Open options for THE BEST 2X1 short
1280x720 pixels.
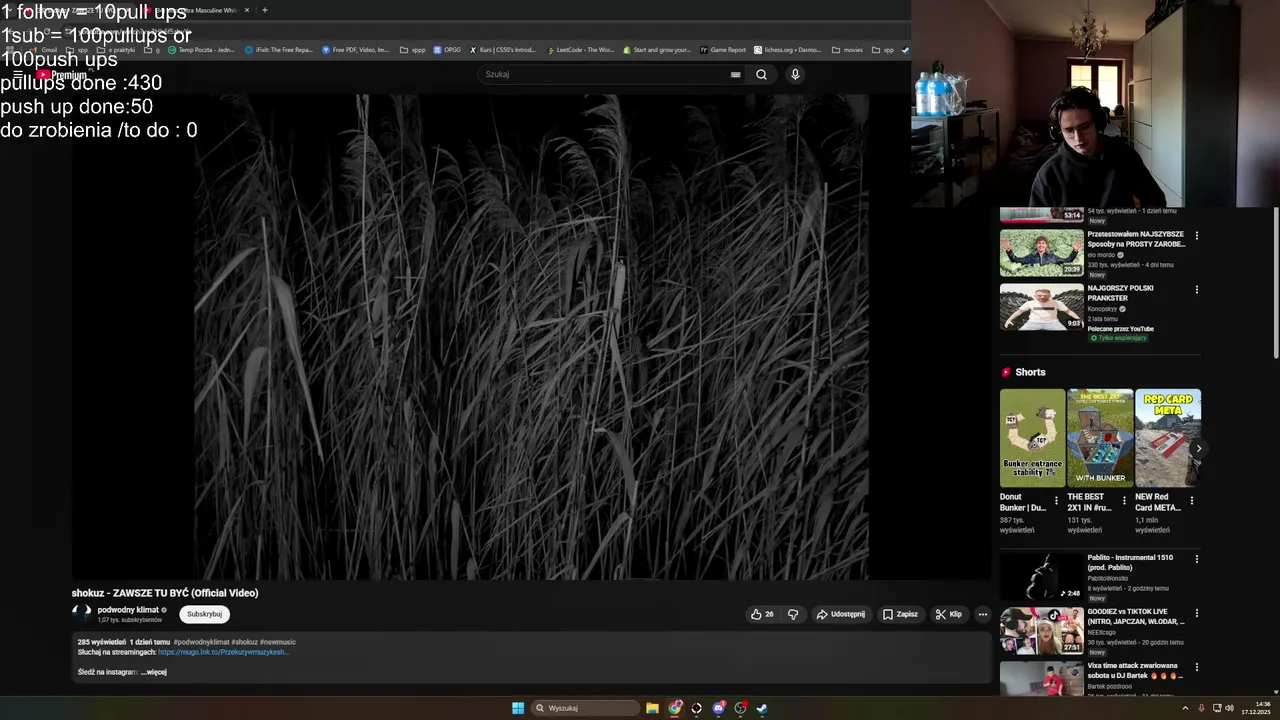pos(1124,501)
